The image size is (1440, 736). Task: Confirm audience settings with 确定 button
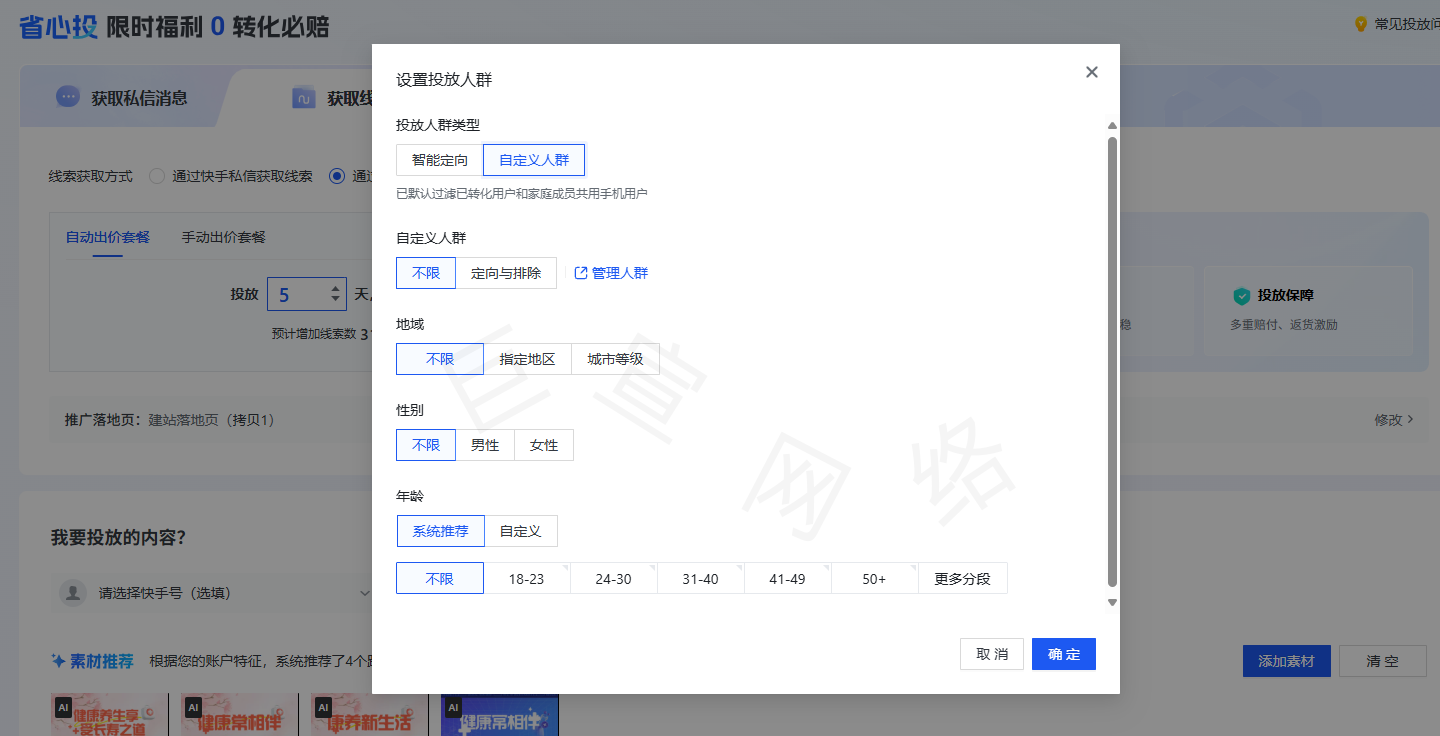click(1063, 653)
